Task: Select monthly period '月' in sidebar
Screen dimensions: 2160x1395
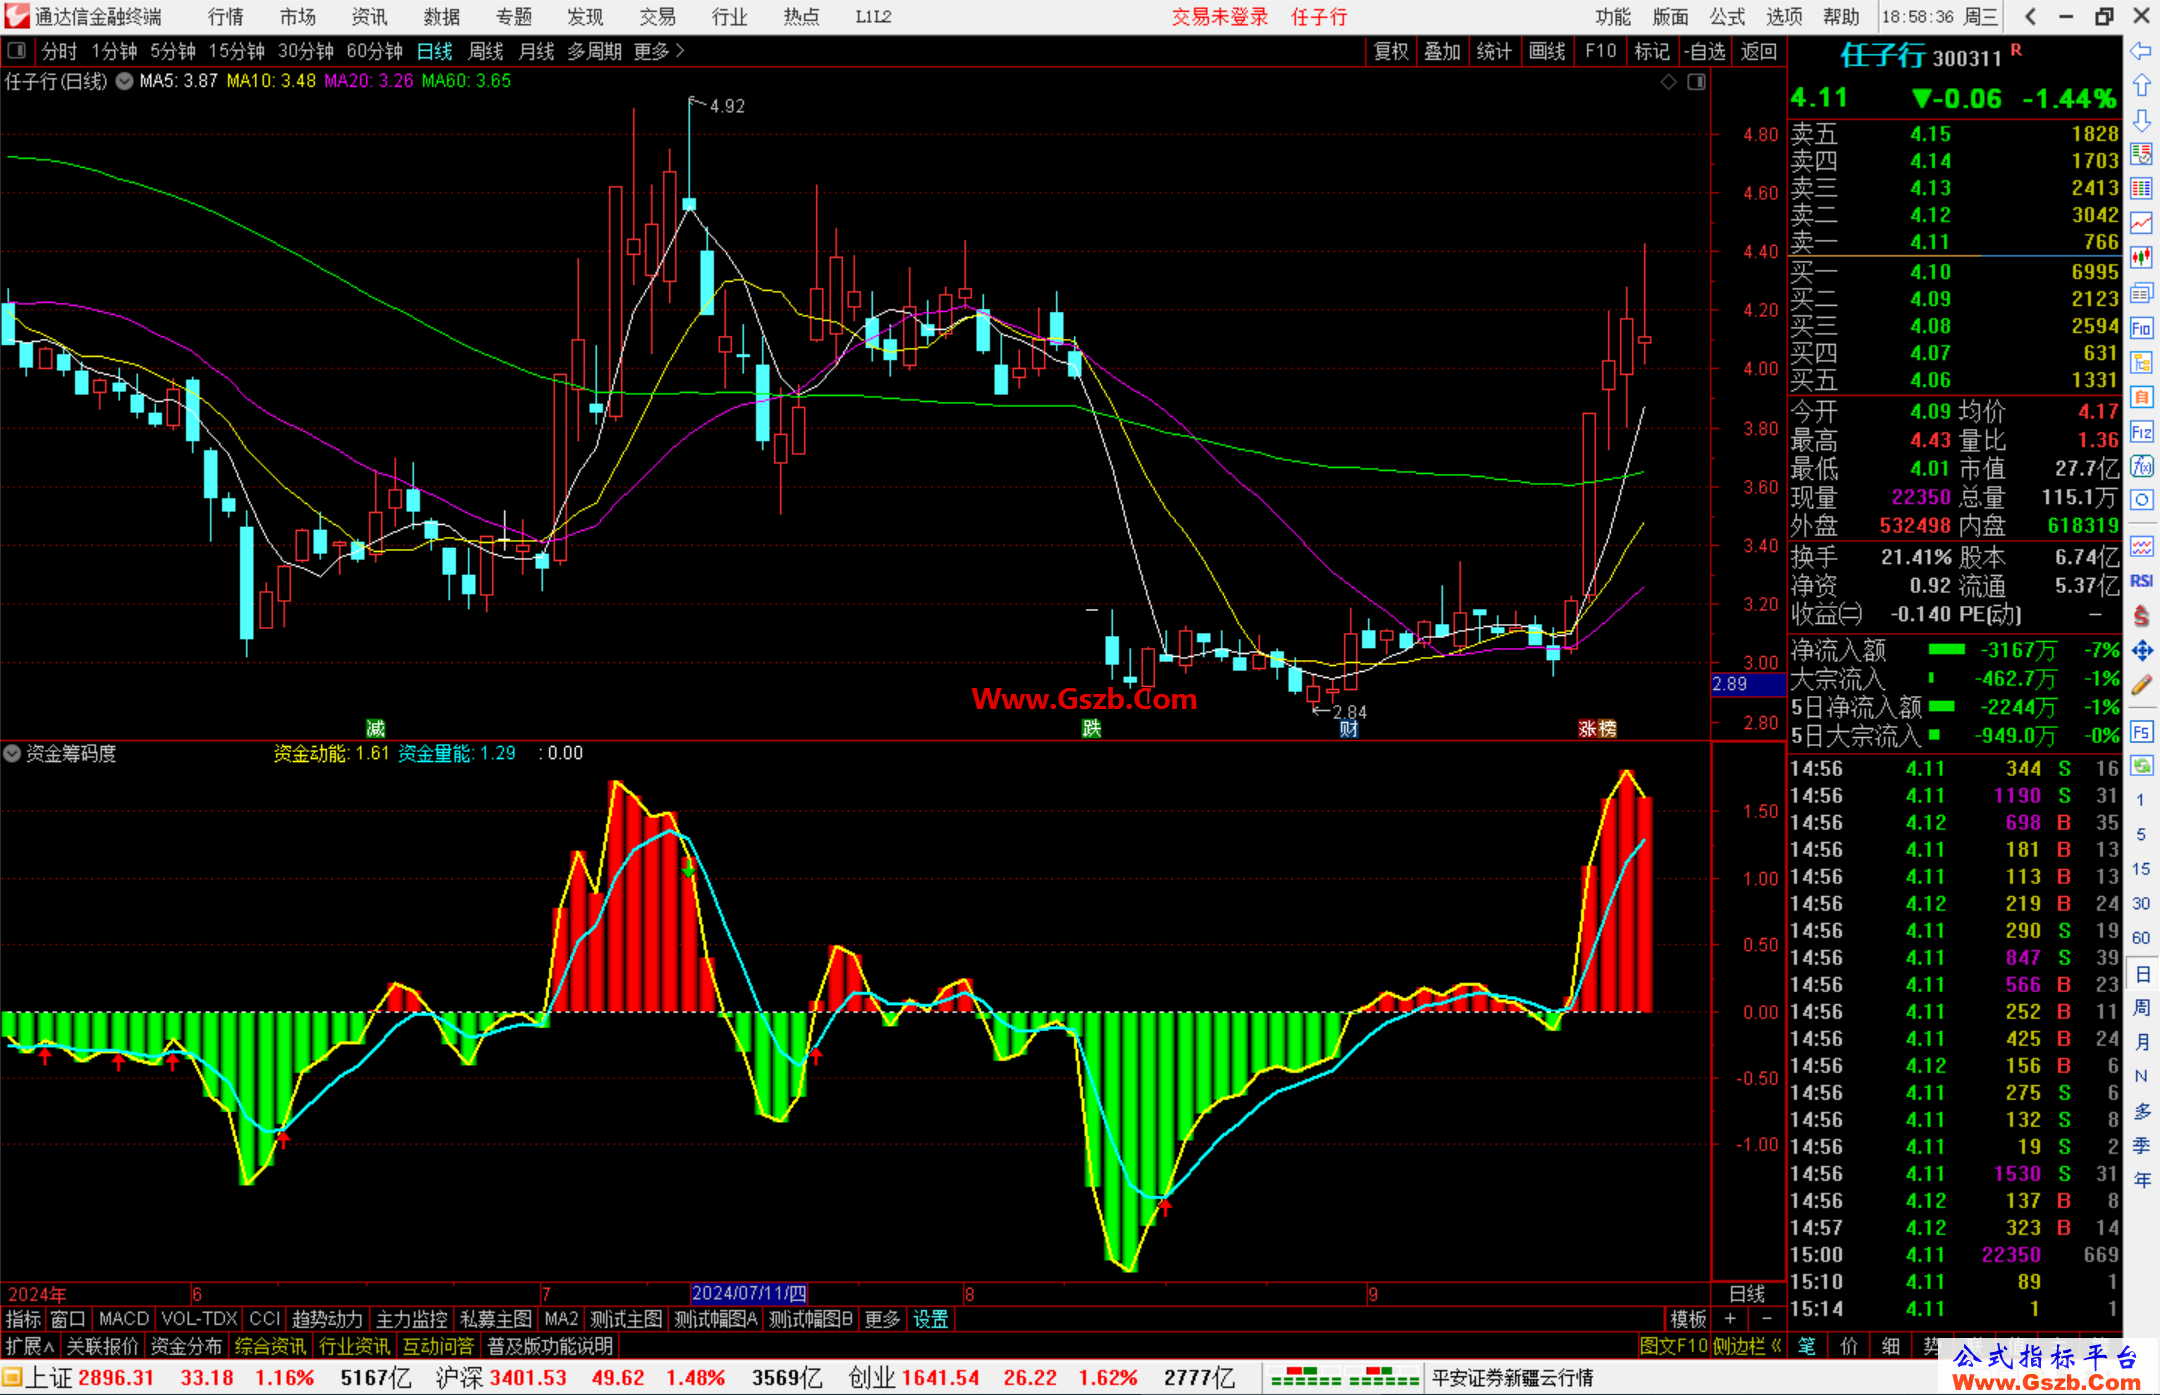Action: click(2141, 1042)
